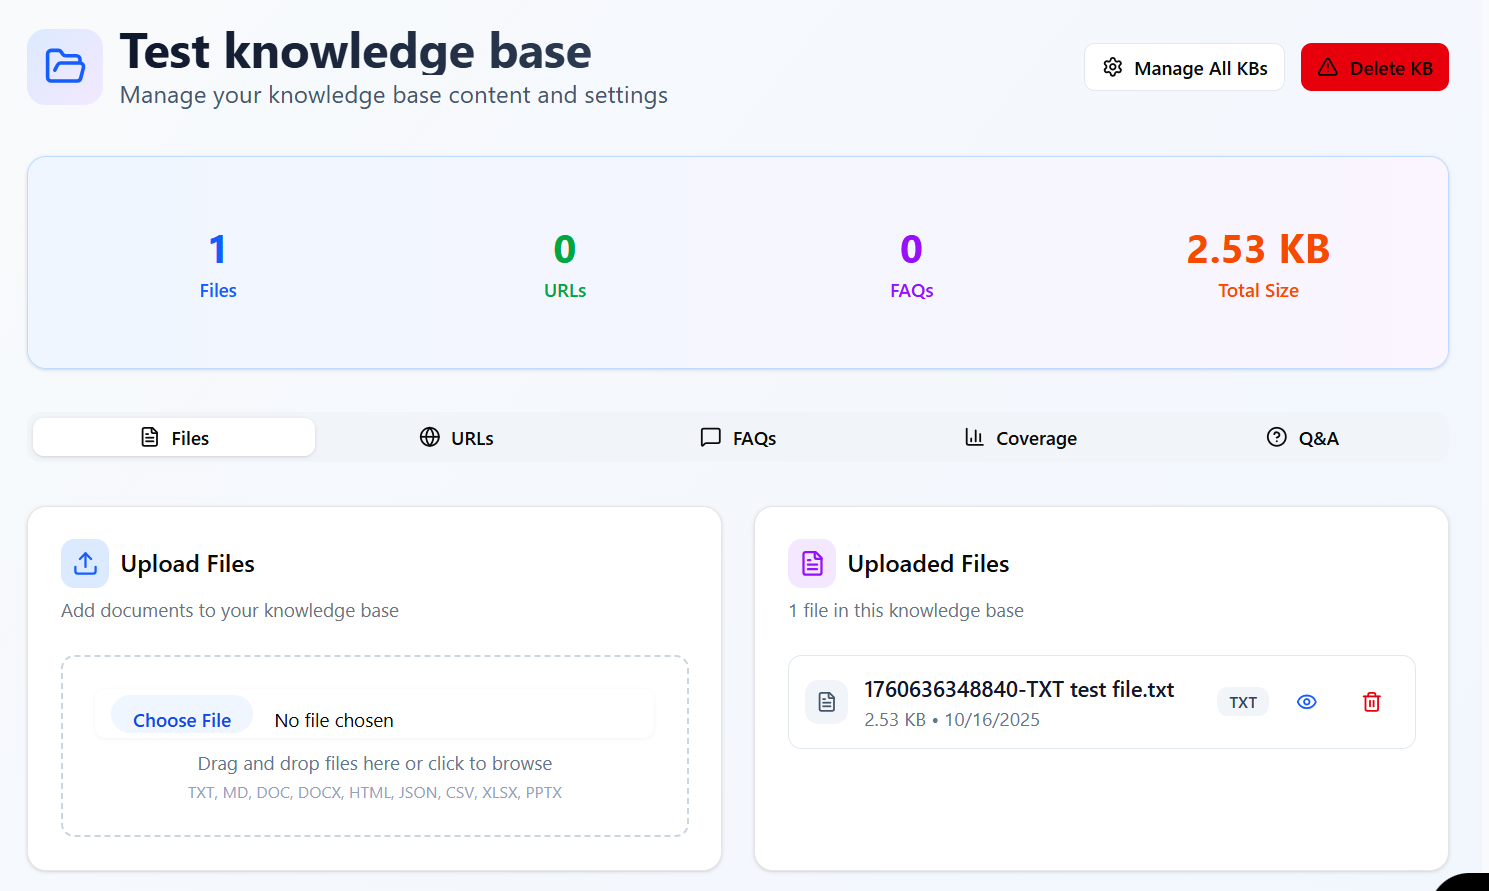
Task: Click the speech bubble icon beside FAQs
Action: coord(710,437)
